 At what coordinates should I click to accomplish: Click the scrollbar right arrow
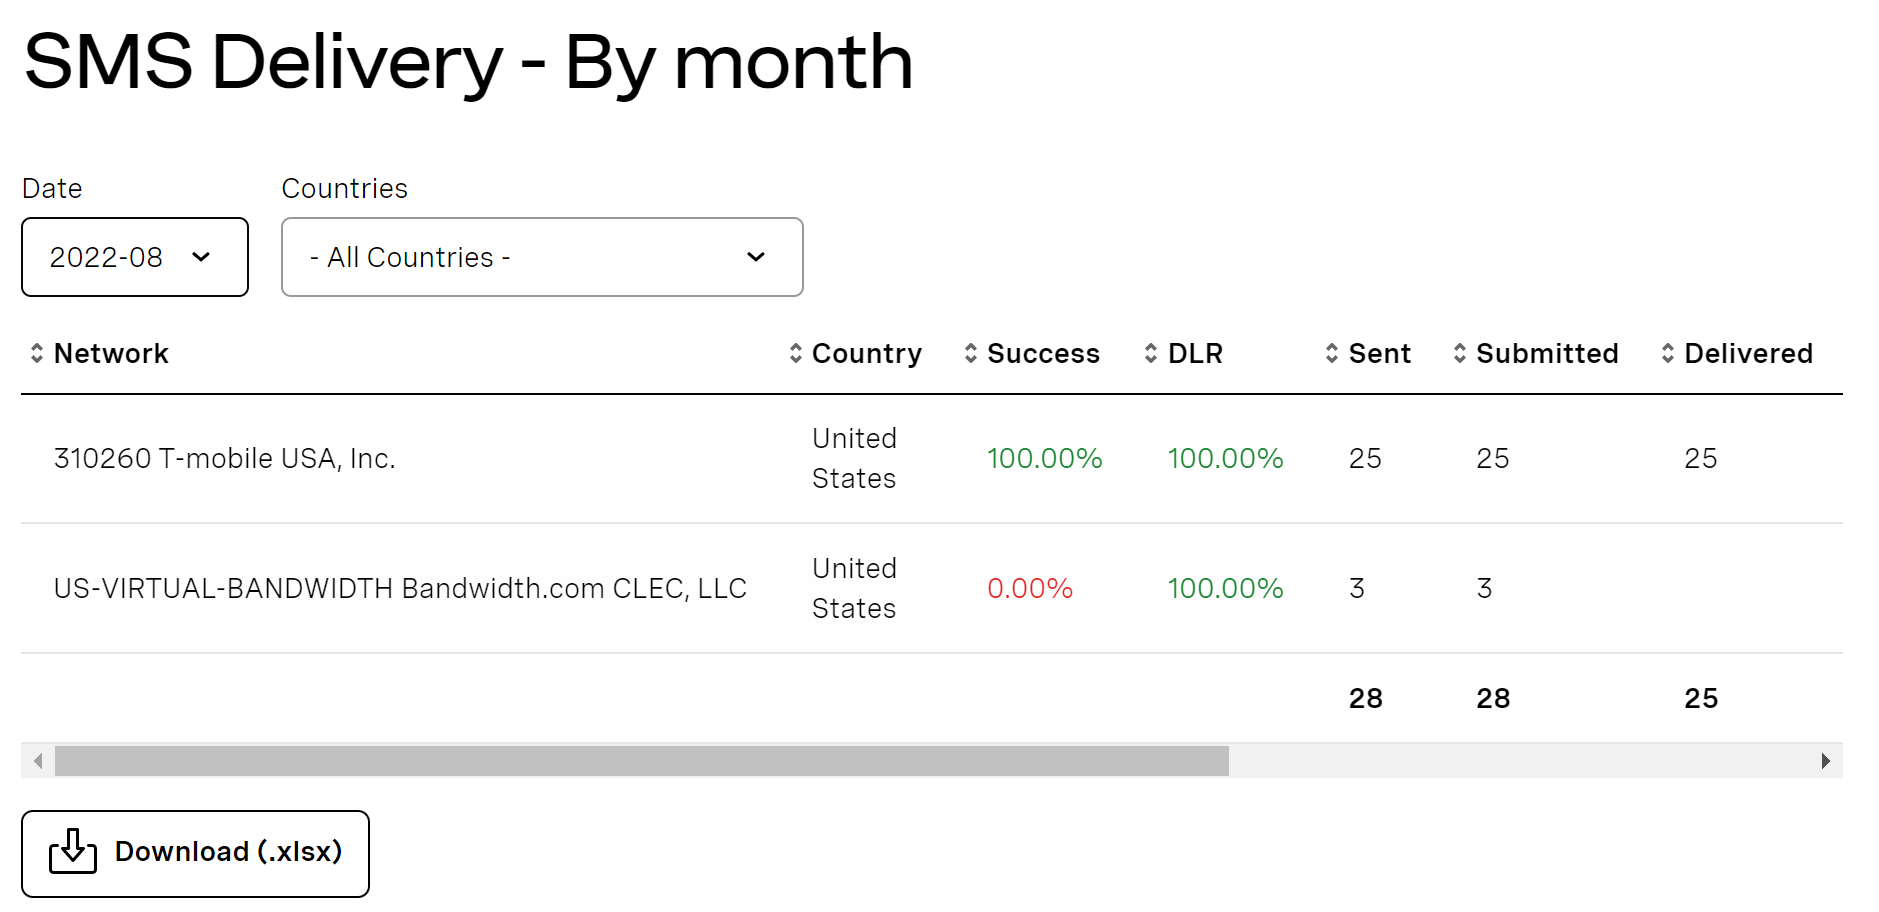(x=1826, y=761)
